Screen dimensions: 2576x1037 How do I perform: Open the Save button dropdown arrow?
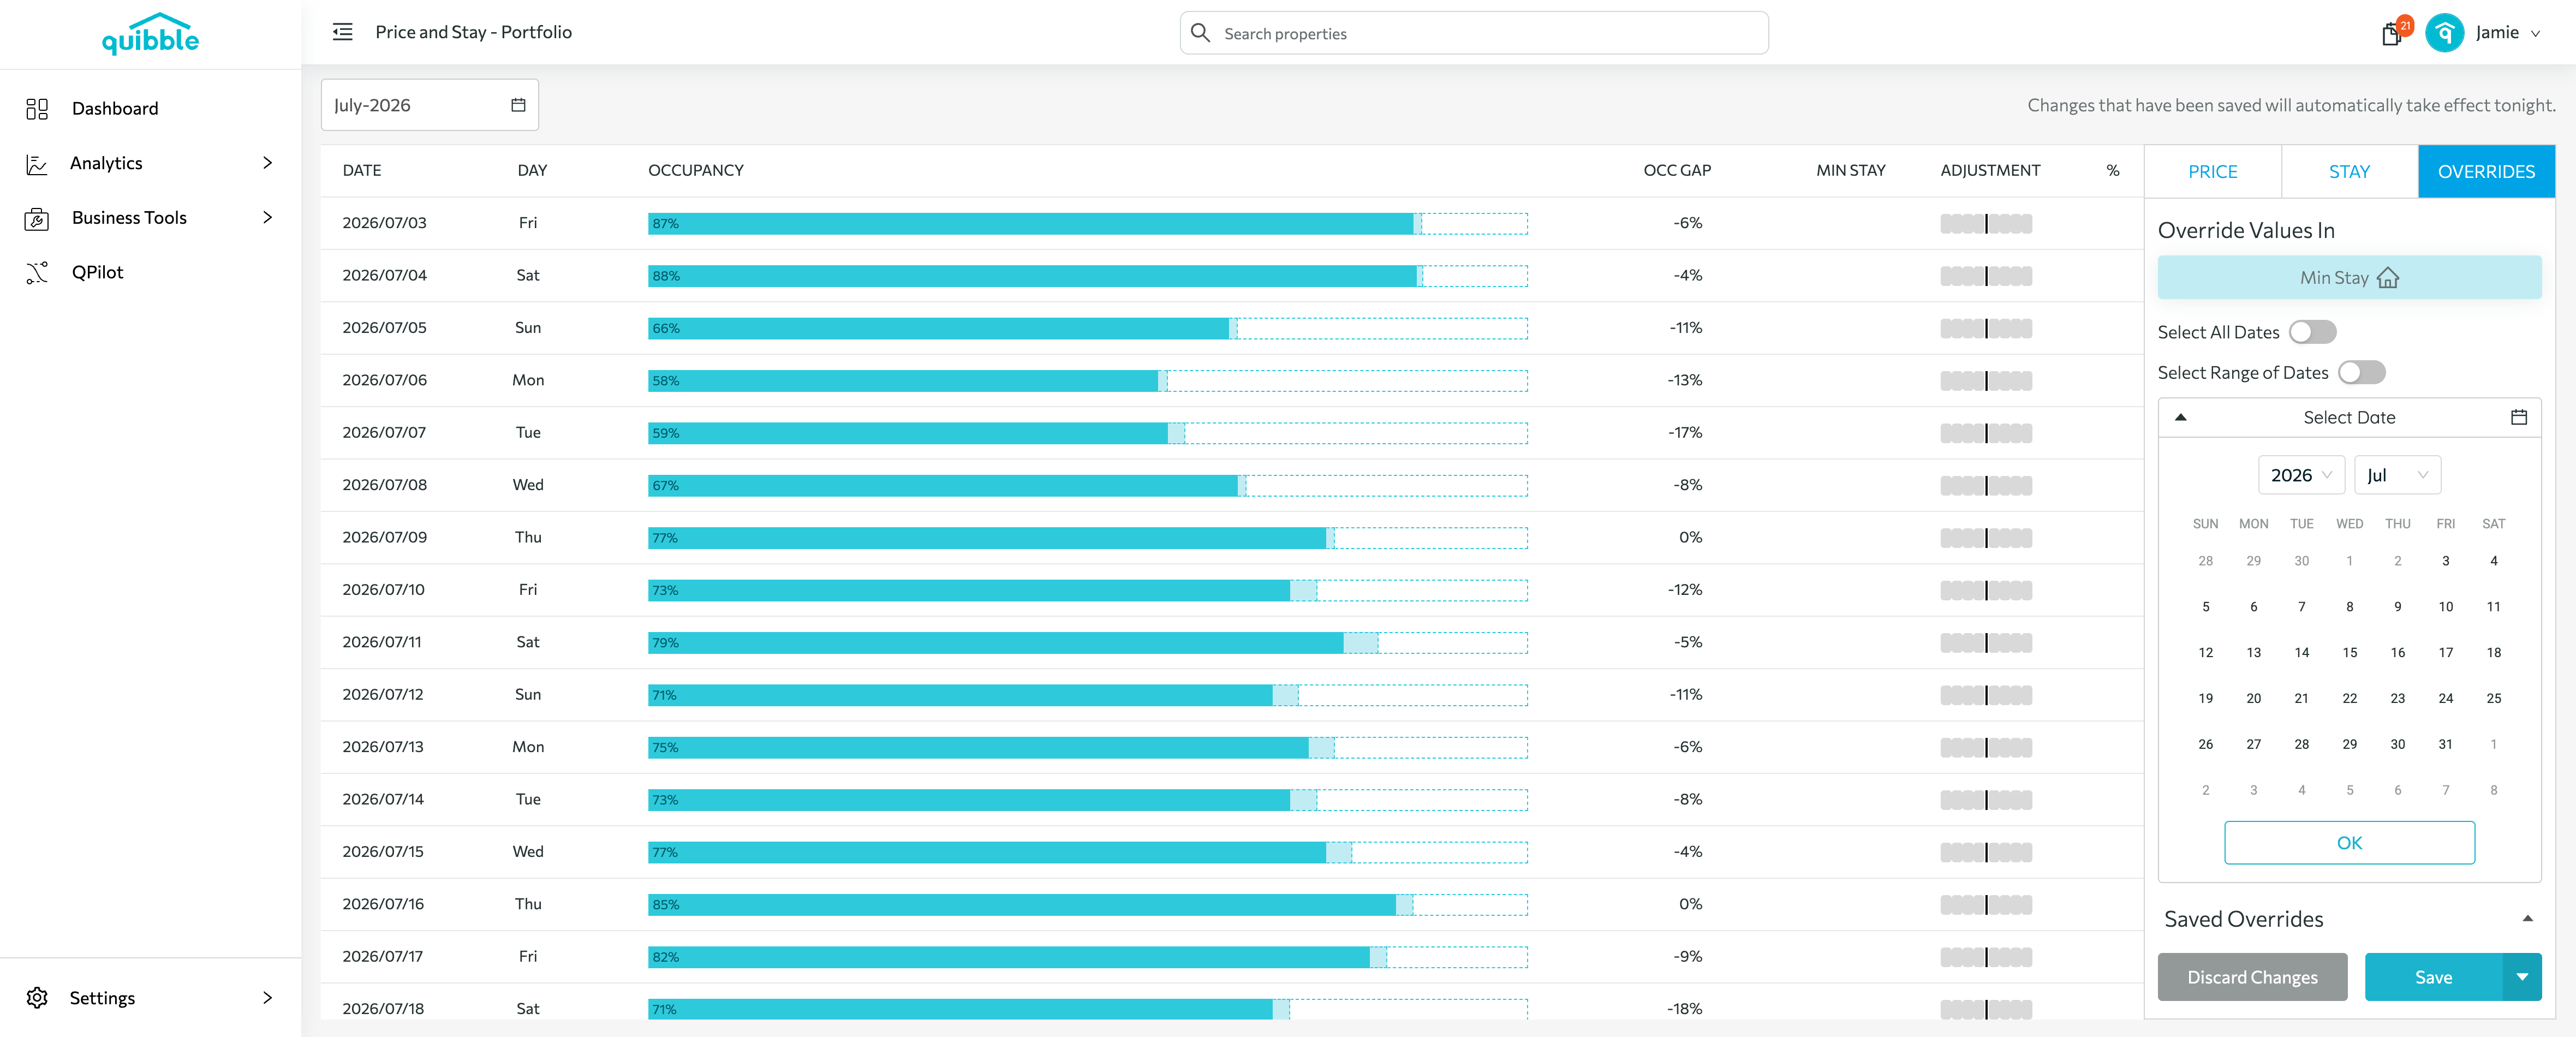coord(2521,976)
